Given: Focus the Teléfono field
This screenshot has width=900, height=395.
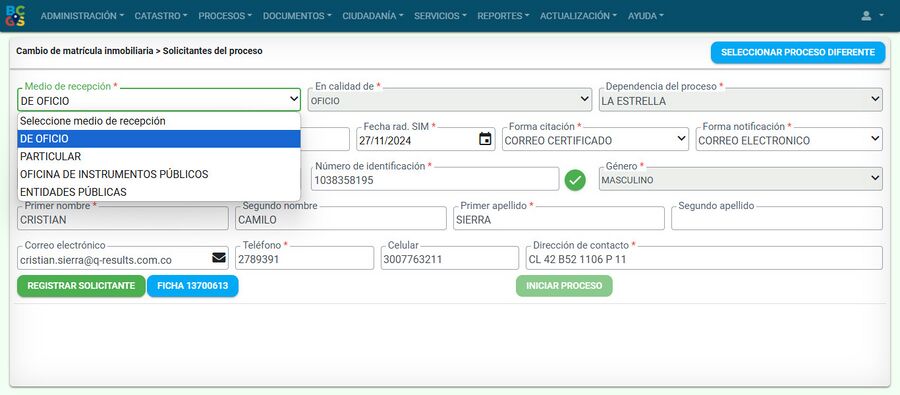Looking at the screenshot, I should click(x=304, y=258).
